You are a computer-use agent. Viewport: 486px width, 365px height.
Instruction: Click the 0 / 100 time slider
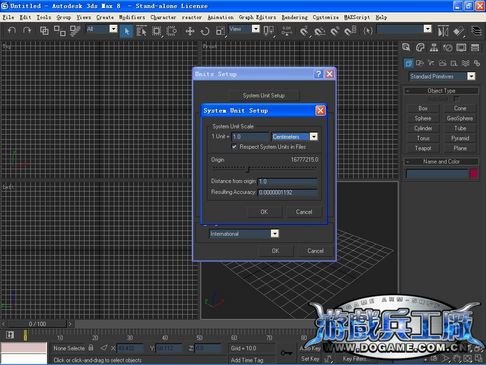[x=37, y=324]
